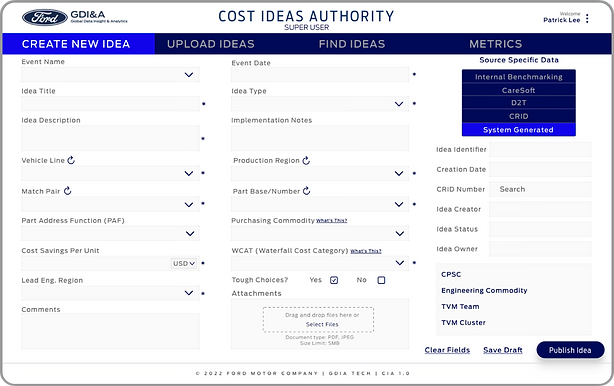This screenshot has height=386, width=614.
Task: Check the Tough Choices No box
Action: (x=381, y=280)
